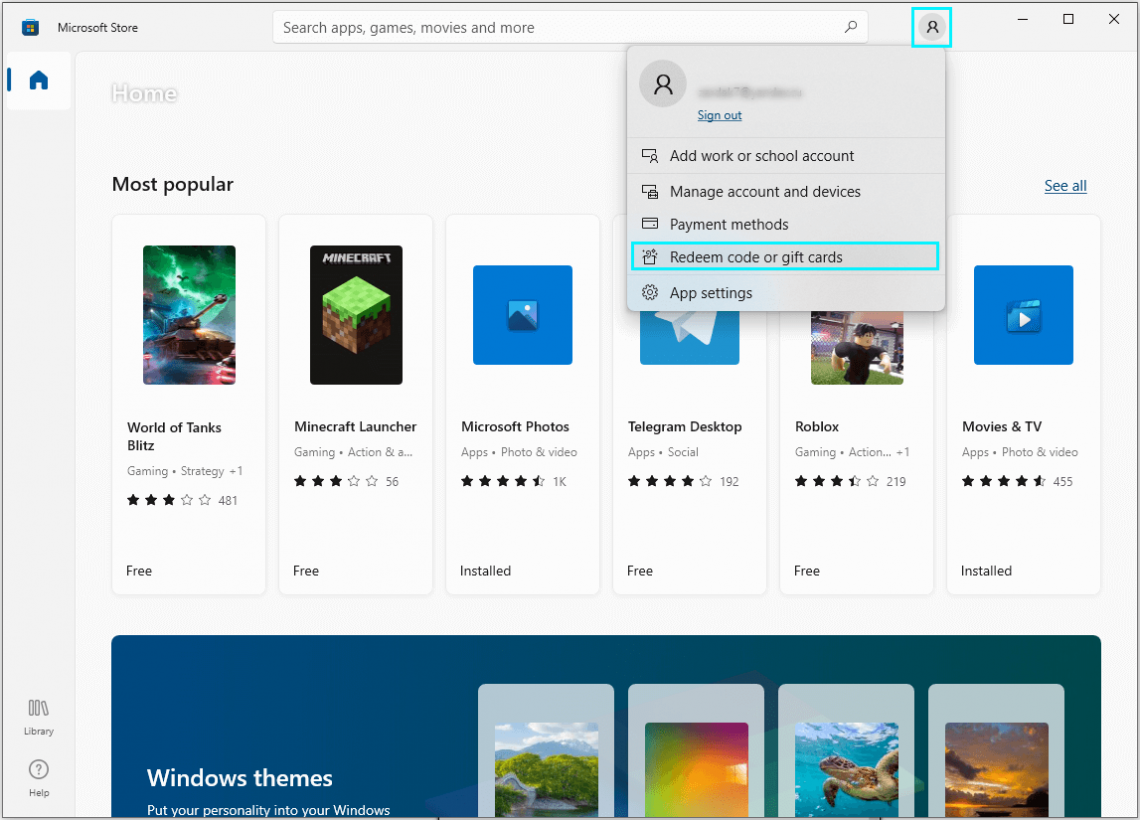The image size is (1140, 820).
Task: Open the Library section
Action: [37, 717]
